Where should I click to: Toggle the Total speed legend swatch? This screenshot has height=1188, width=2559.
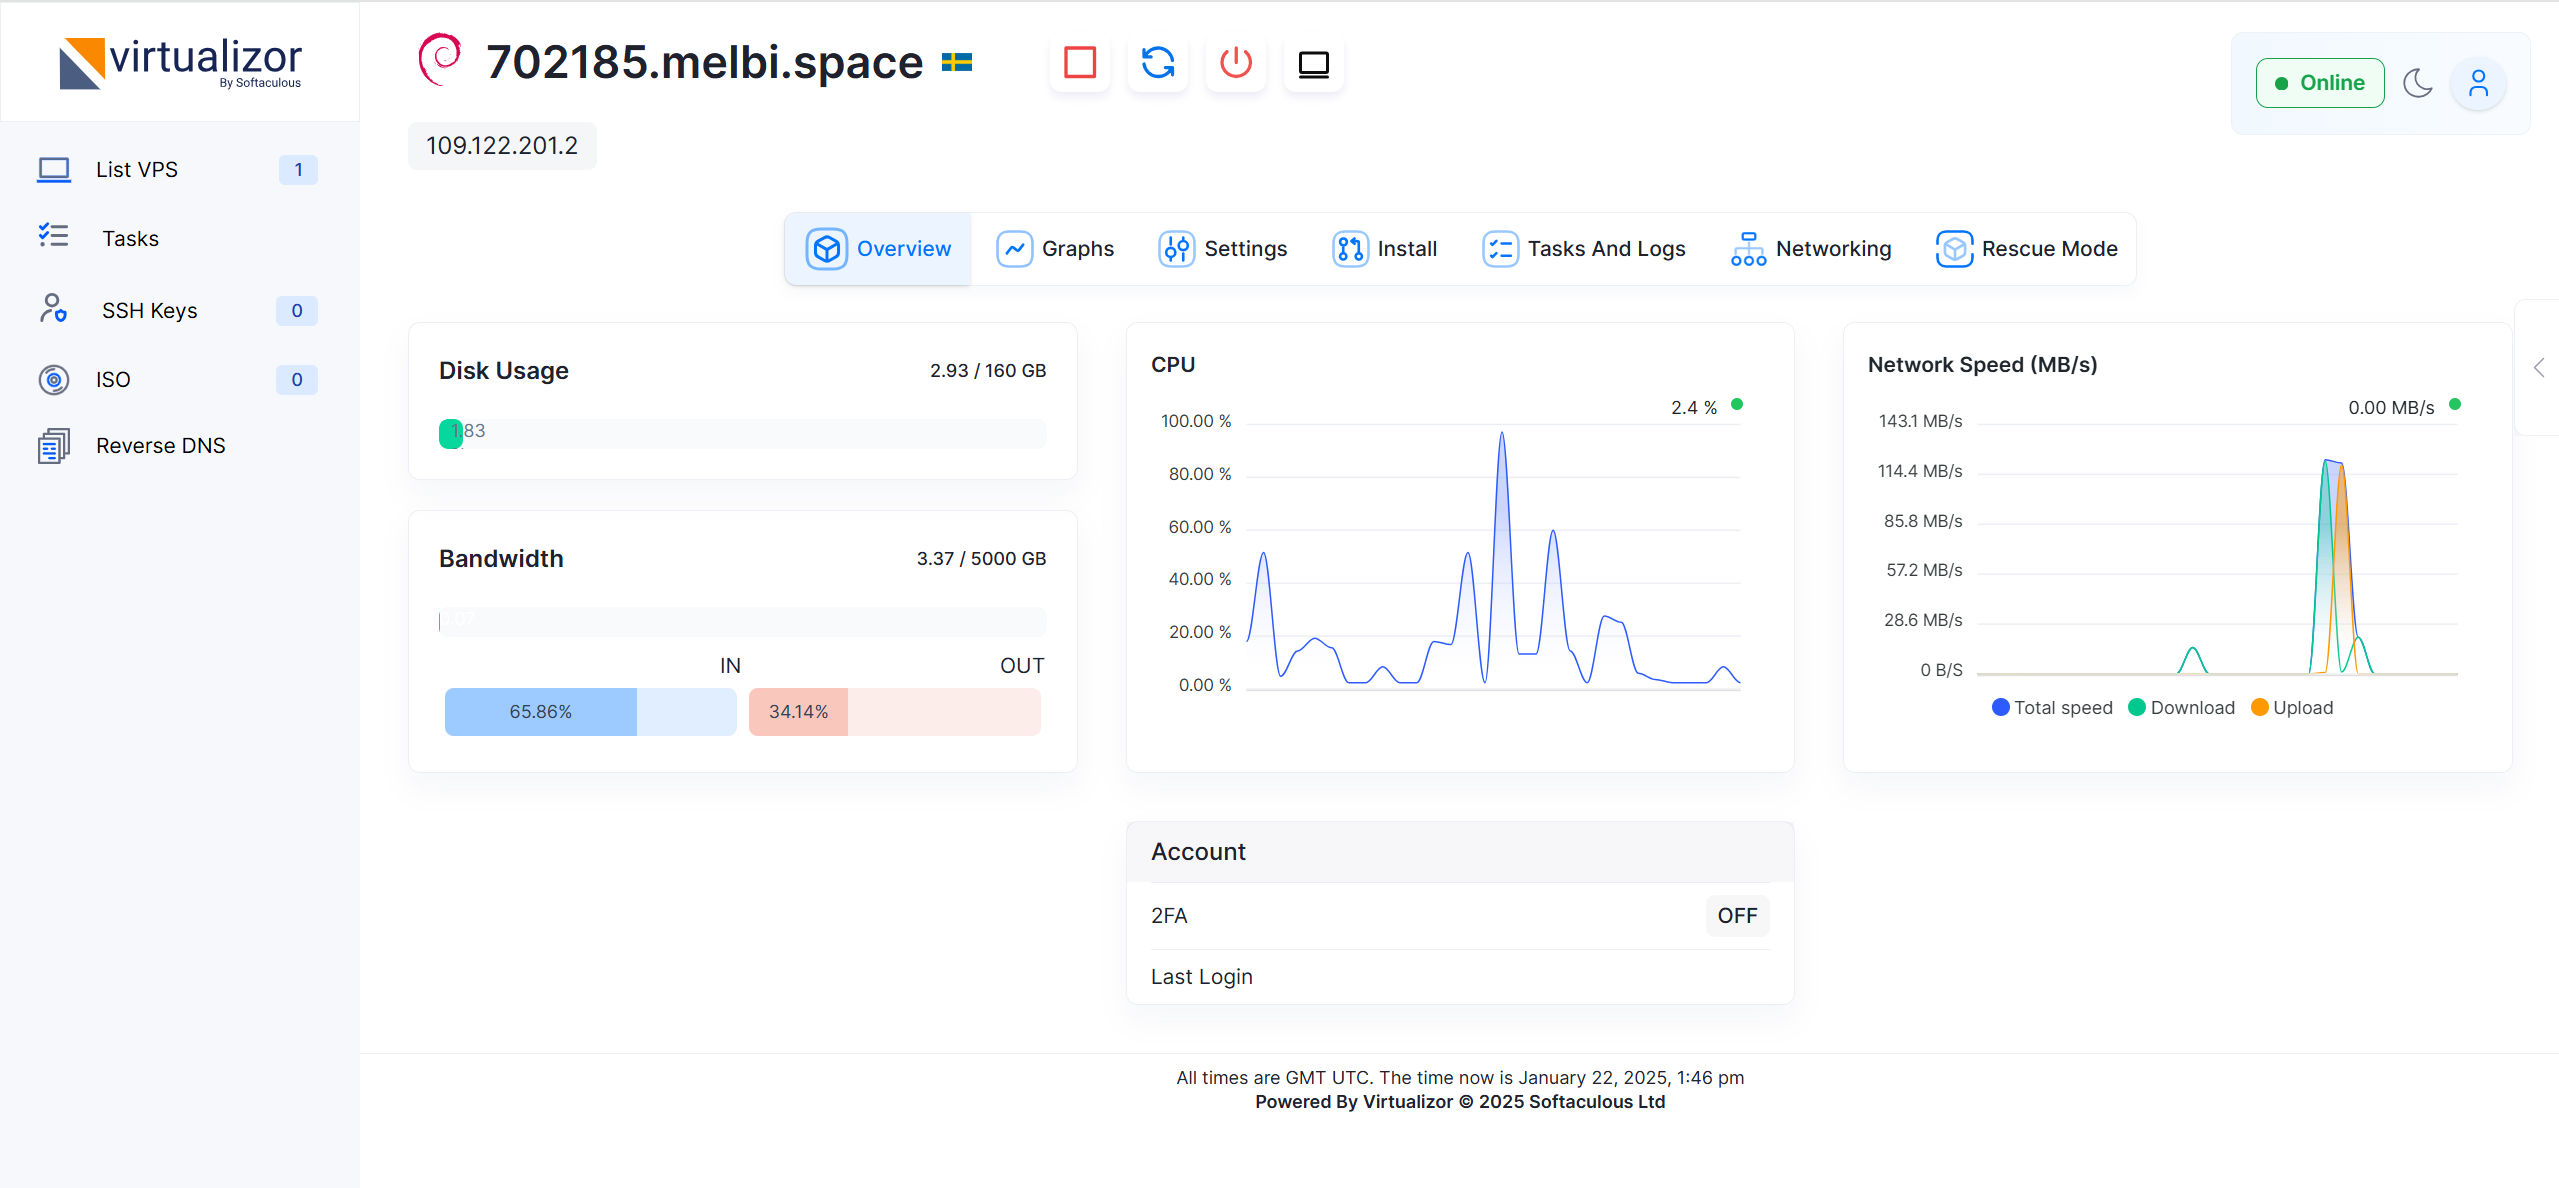pyautogui.click(x=2001, y=708)
